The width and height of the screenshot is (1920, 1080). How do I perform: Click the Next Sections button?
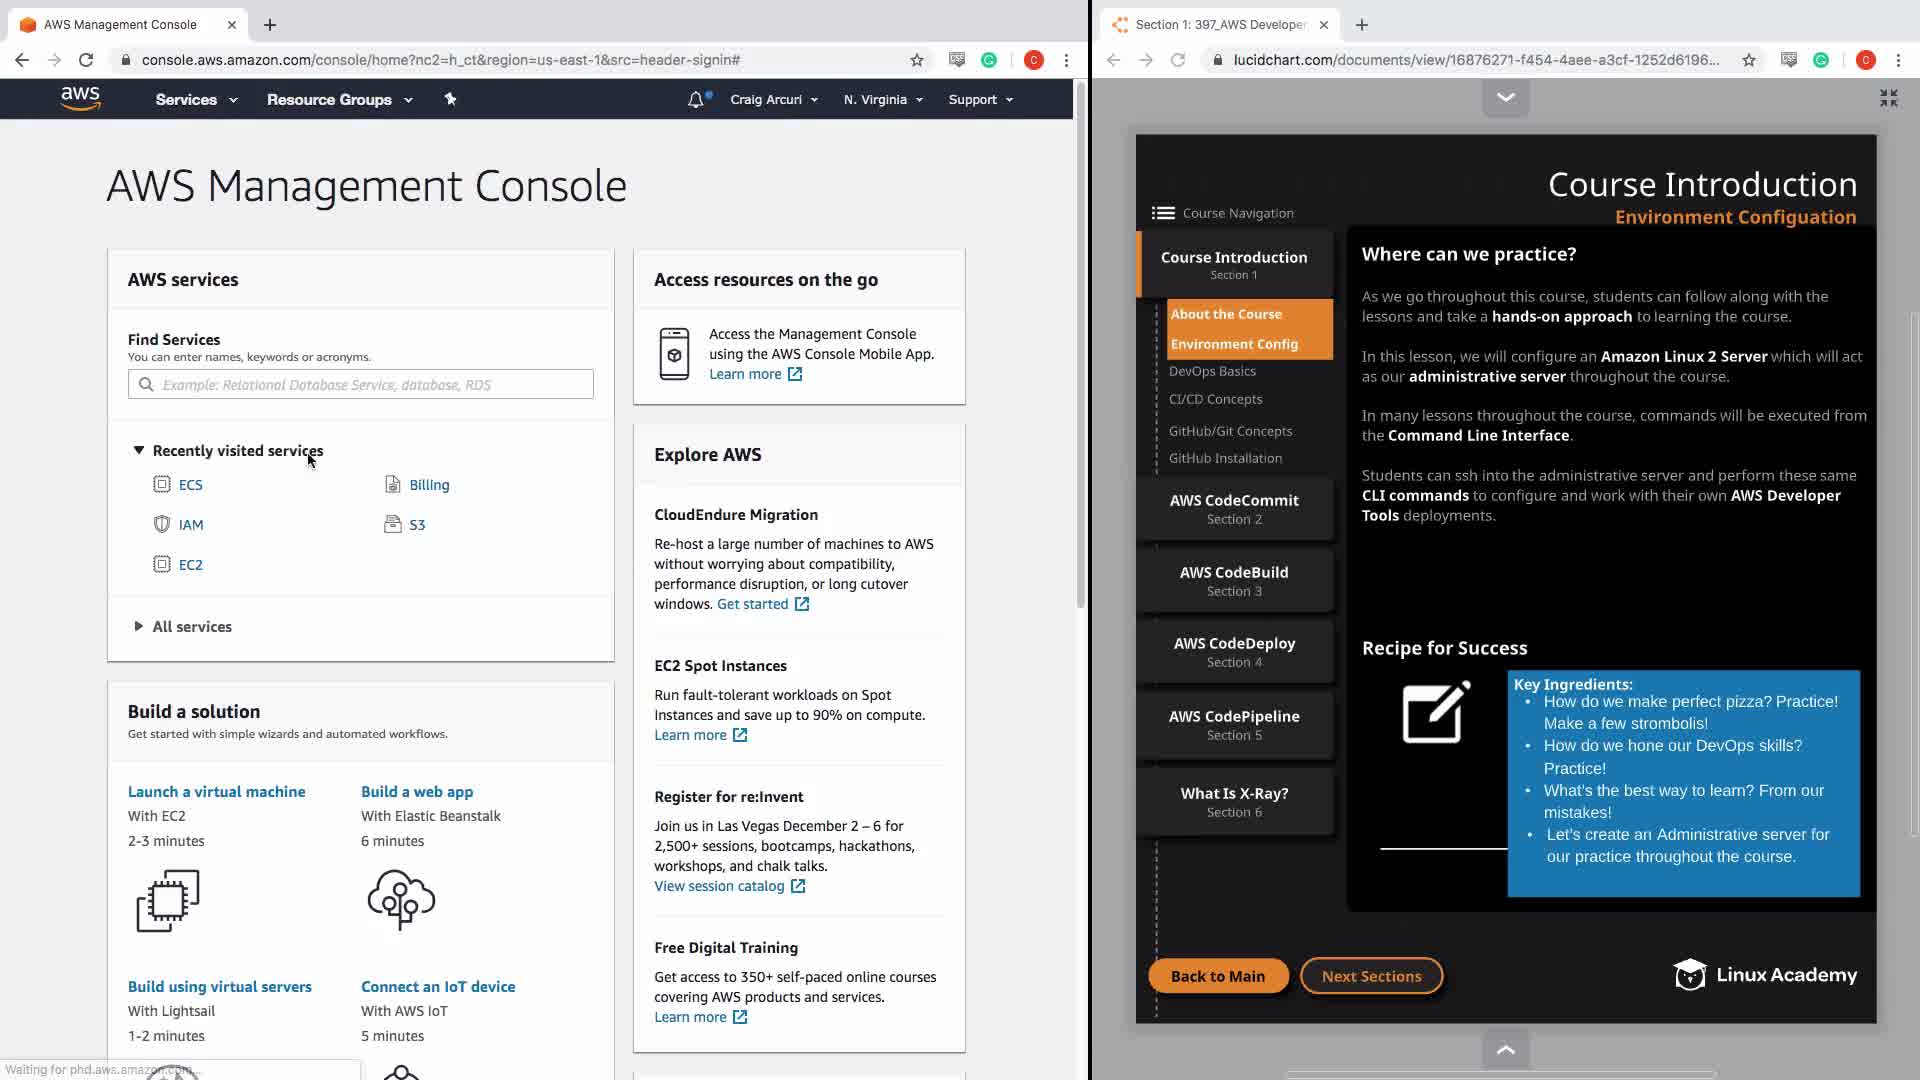(x=1371, y=976)
